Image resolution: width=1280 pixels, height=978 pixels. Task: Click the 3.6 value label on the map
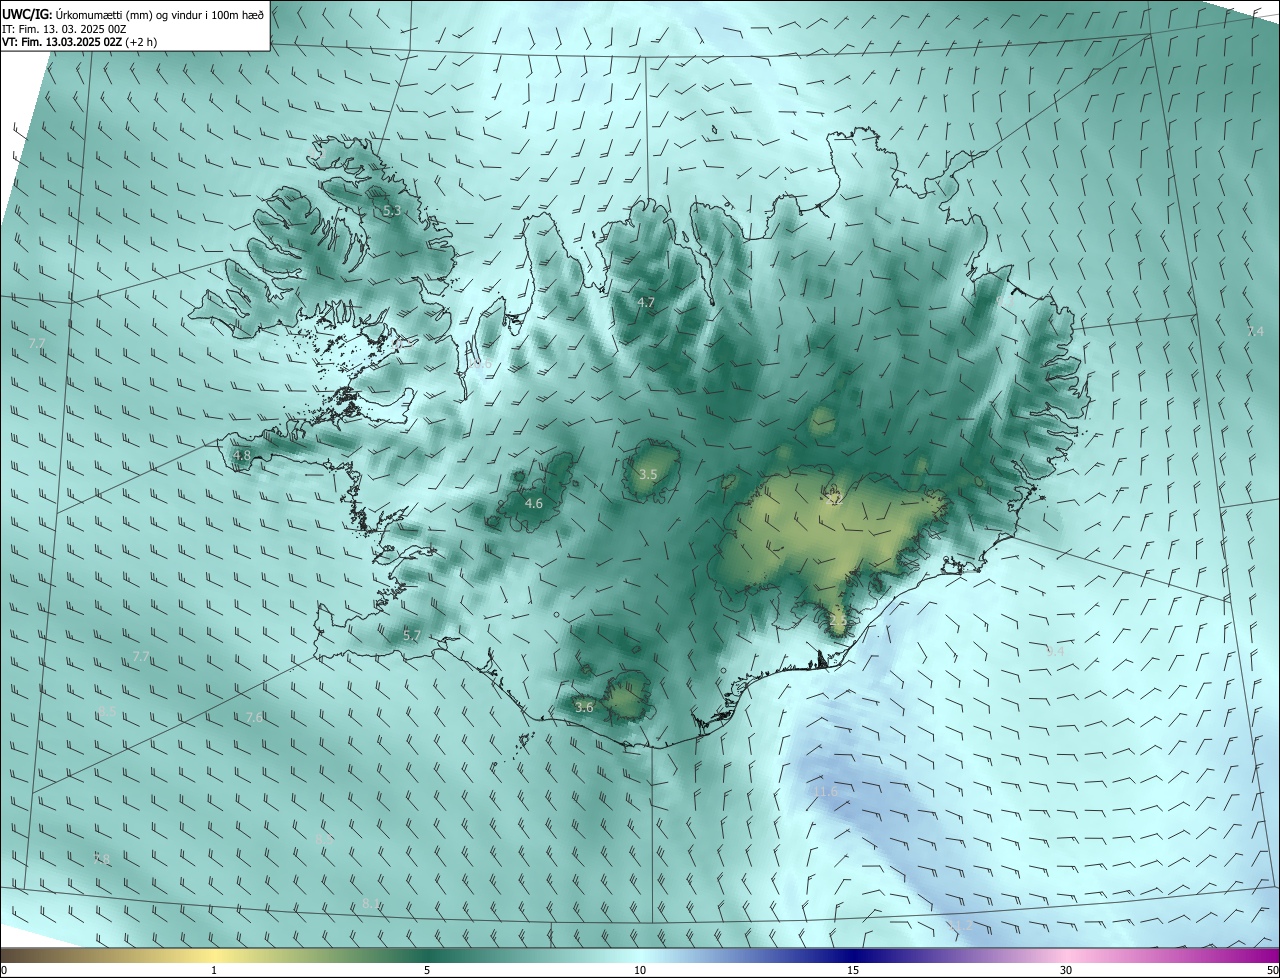click(x=585, y=707)
